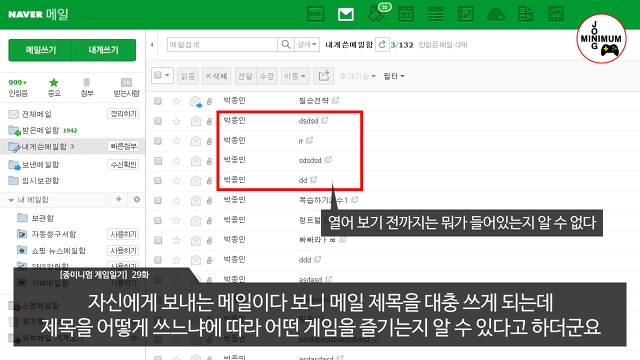Refresh the 내게쓴메일함 mailbox list
Viewport: 640px width, 360px height.
coord(382,44)
